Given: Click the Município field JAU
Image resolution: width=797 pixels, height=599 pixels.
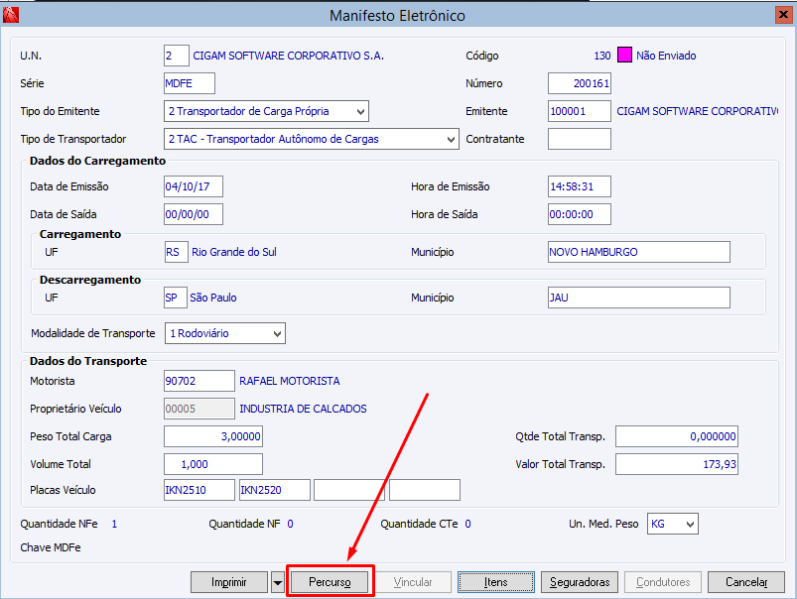Looking at the screenshot, I should [639, 297].
